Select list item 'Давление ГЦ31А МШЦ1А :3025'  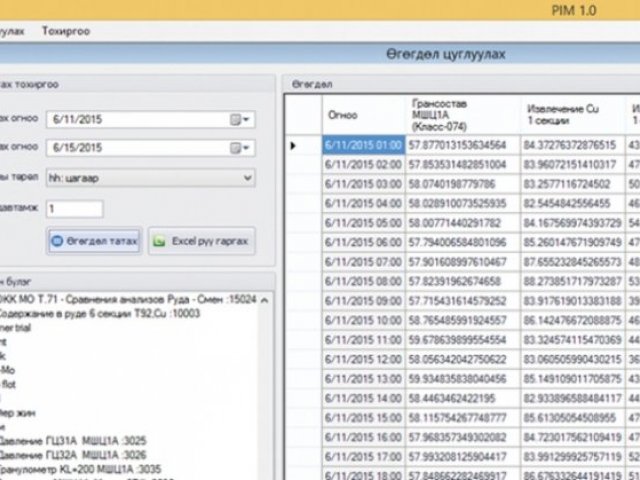(x=73, y=441)
